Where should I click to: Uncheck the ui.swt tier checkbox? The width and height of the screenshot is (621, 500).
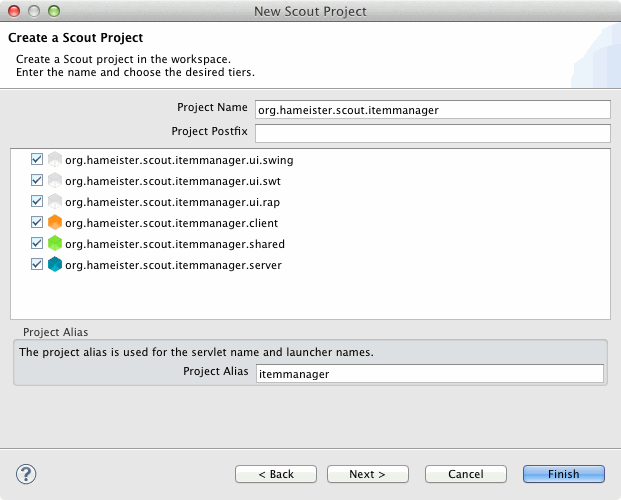(37, 180)
